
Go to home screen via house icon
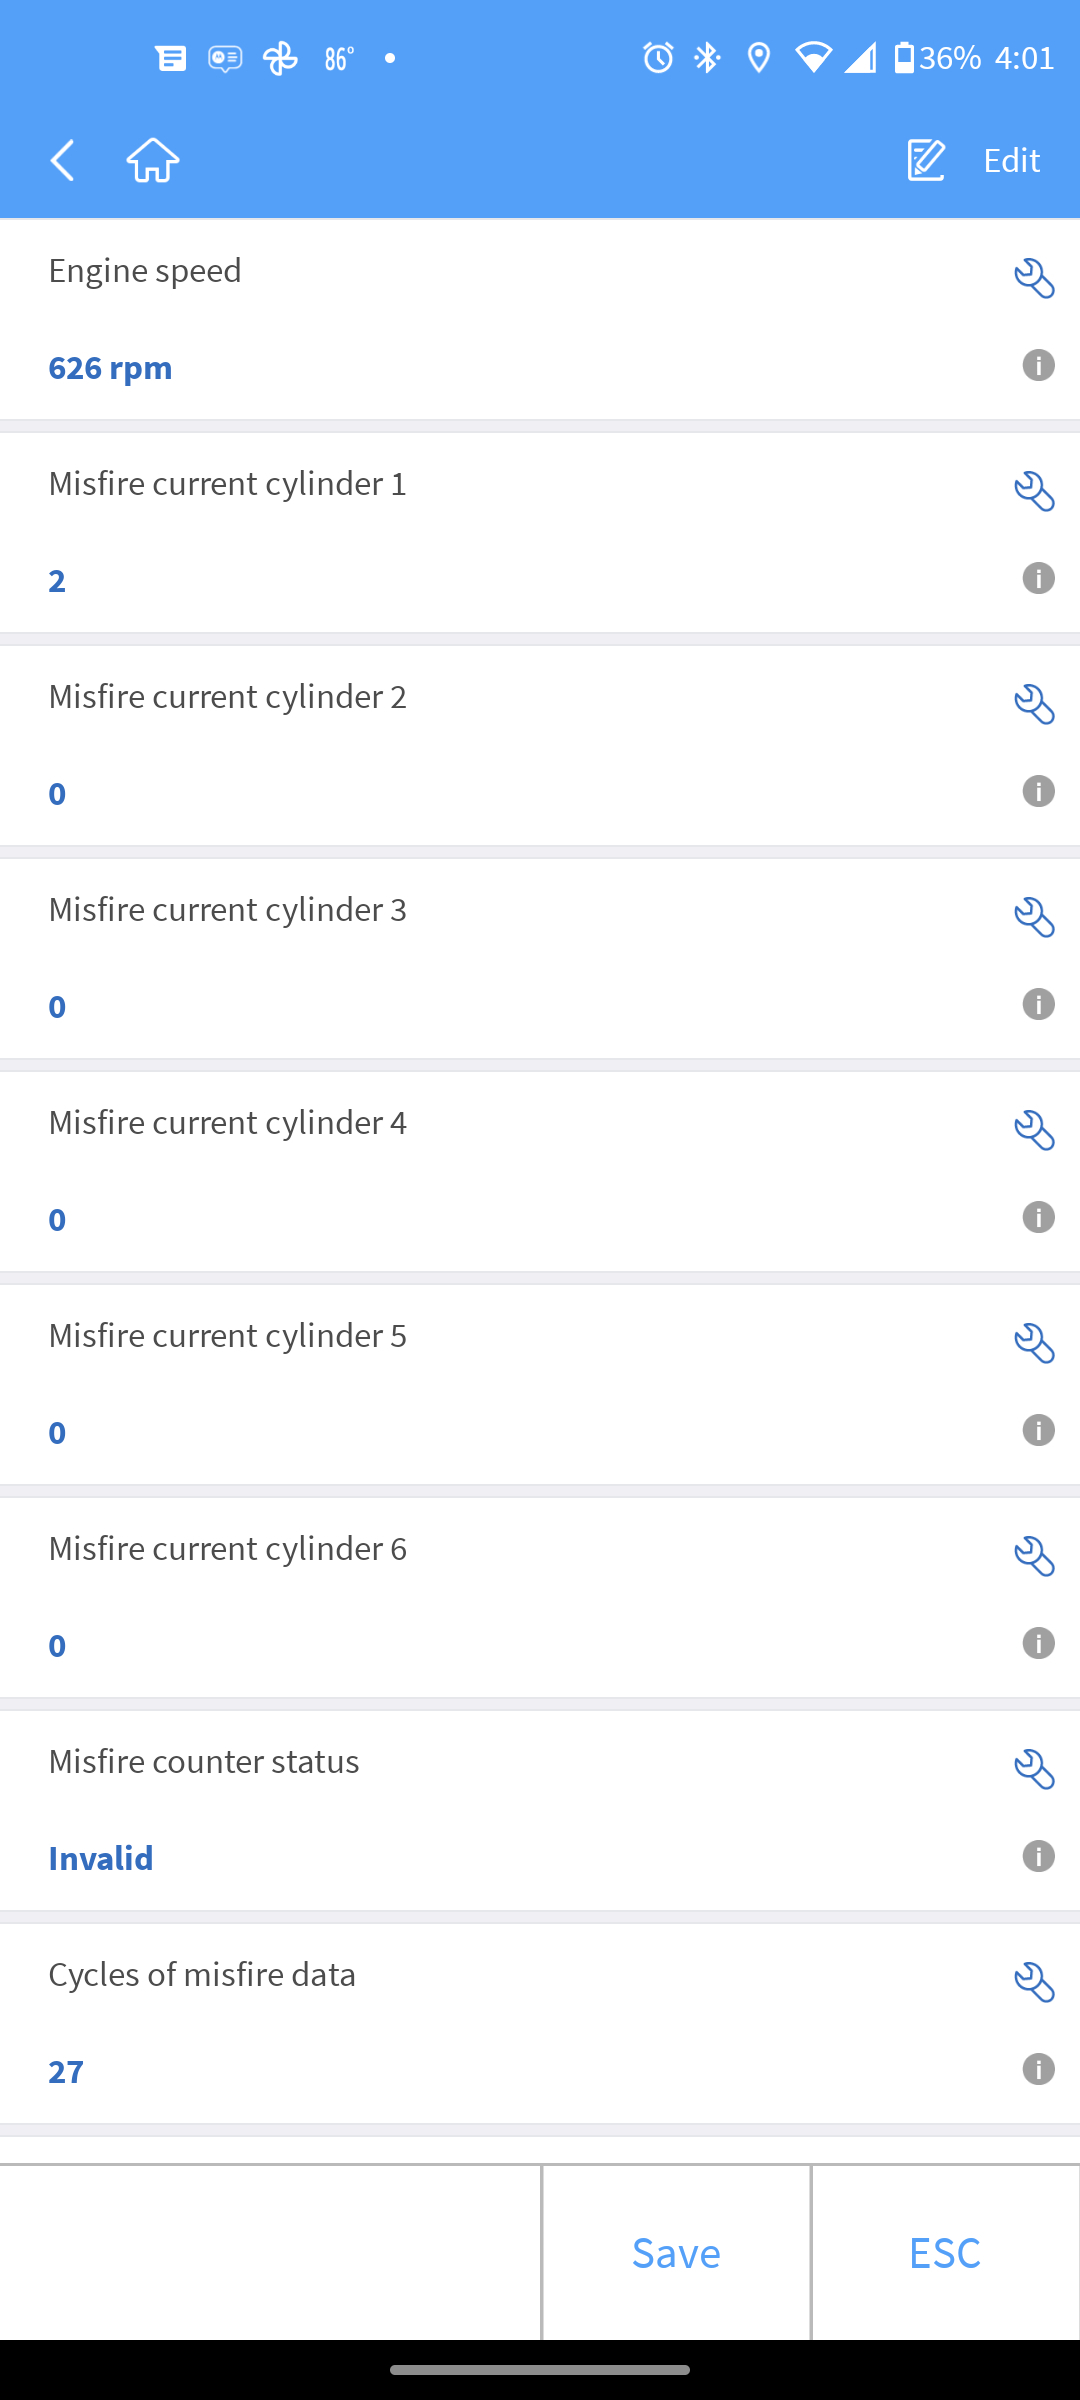(x=153, y=160)
